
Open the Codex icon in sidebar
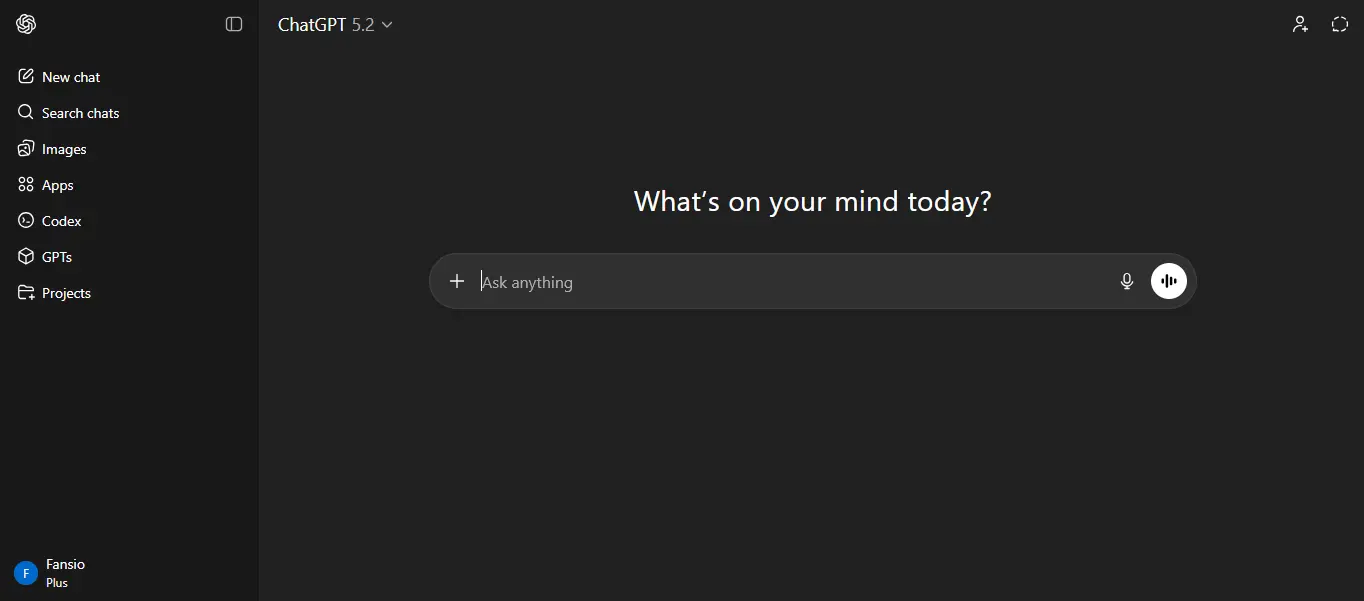tap(26, 221)
